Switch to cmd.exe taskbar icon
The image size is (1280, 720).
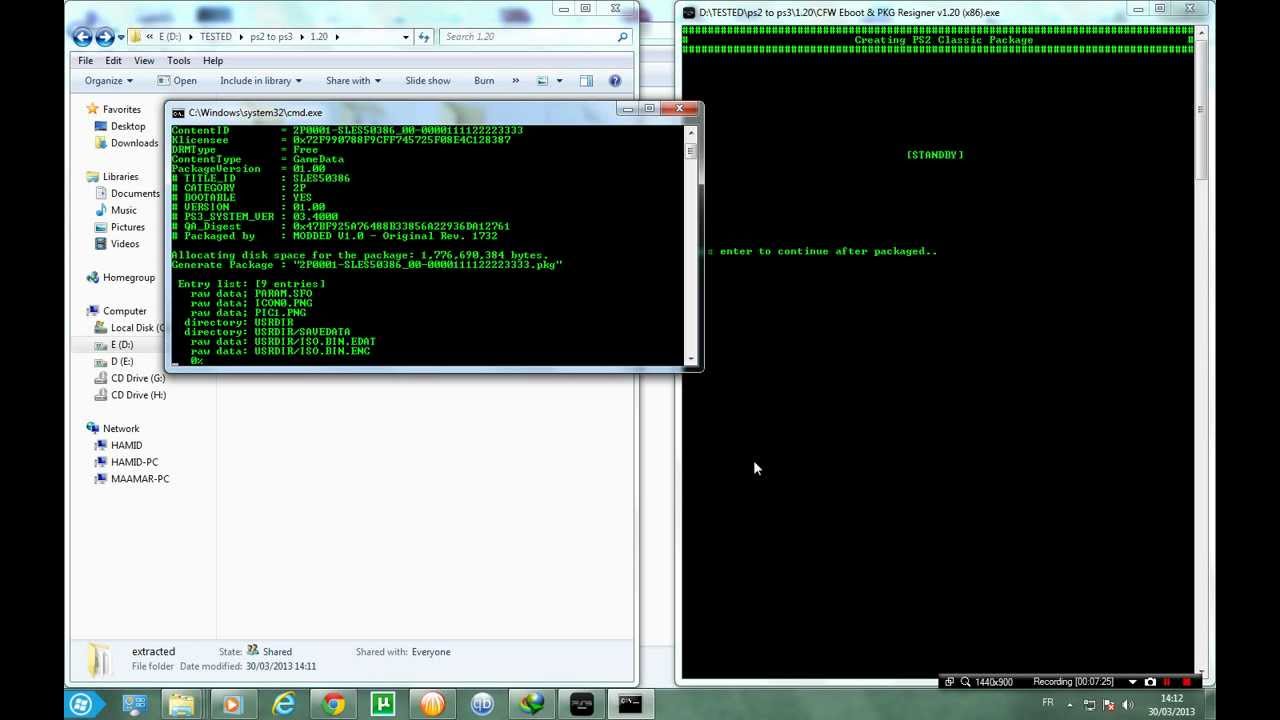(x=630, y=705)
